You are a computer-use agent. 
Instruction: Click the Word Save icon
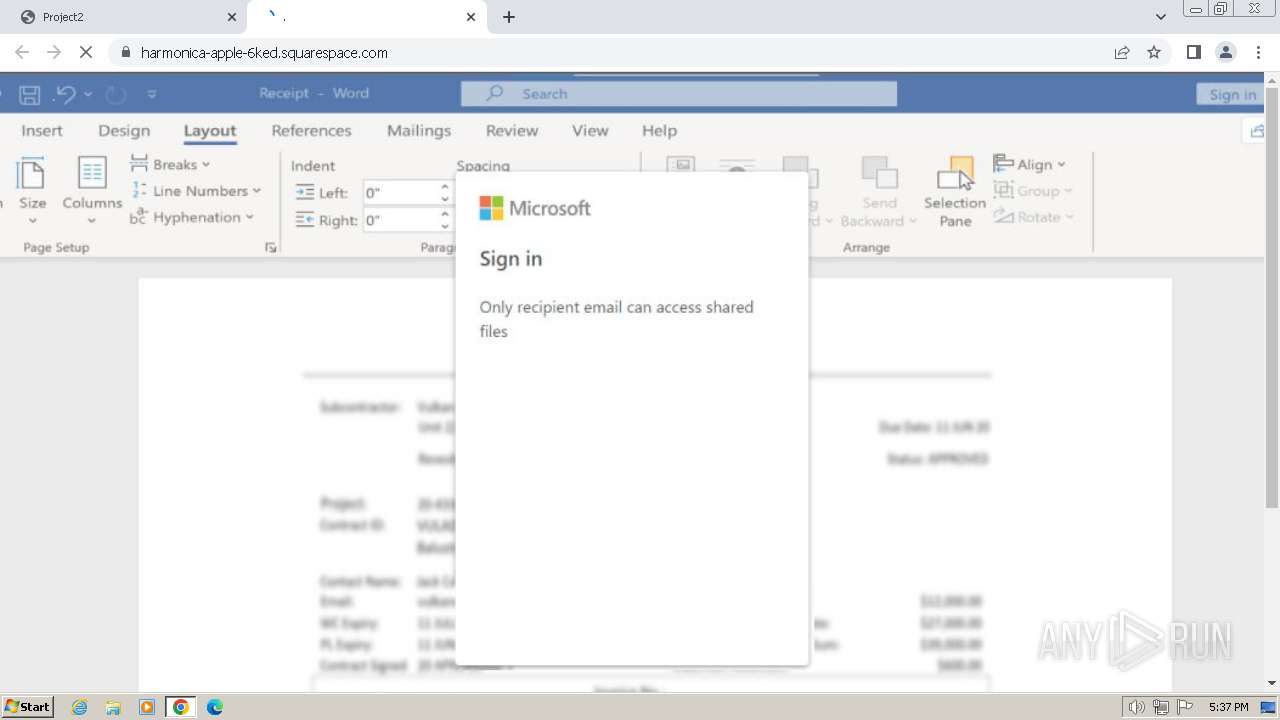[x=30, y=94]
